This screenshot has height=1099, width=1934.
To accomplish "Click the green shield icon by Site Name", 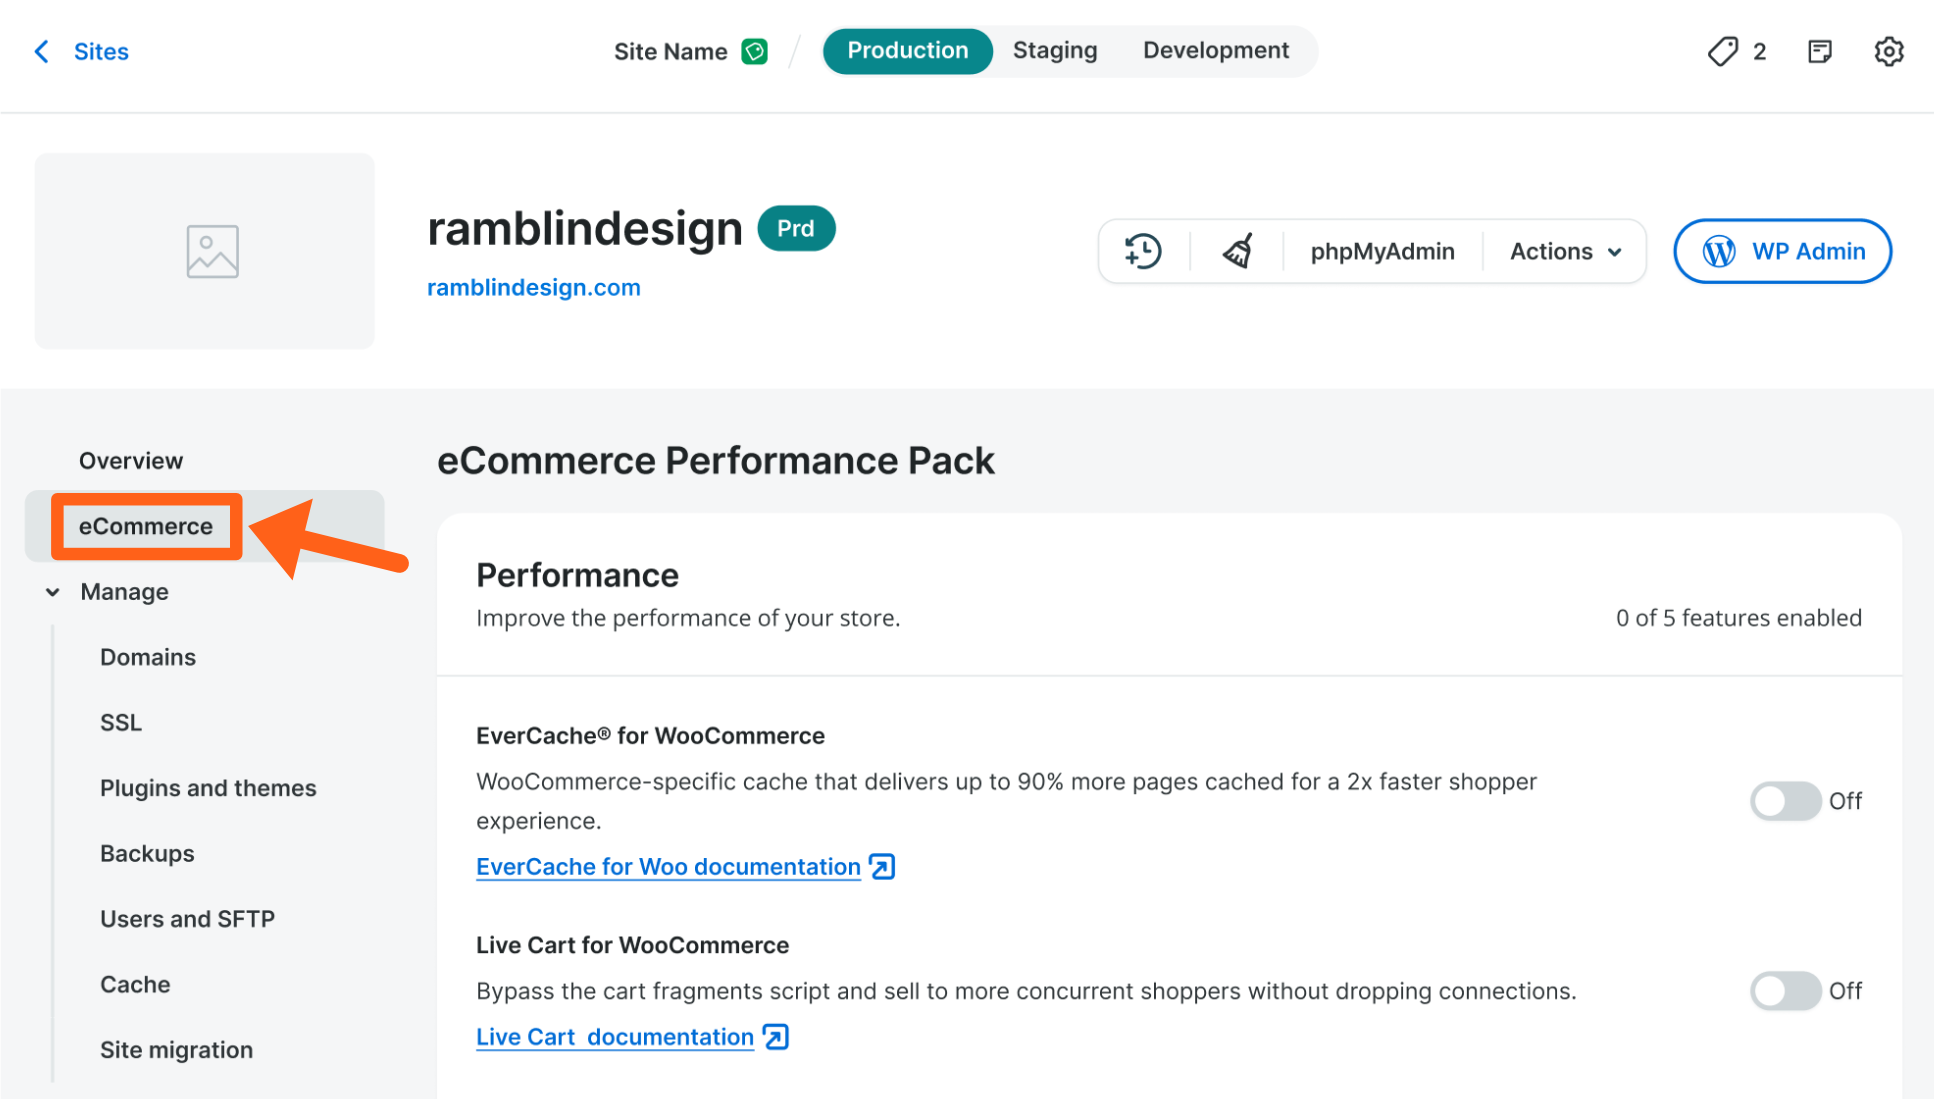I will pos(755,51).
